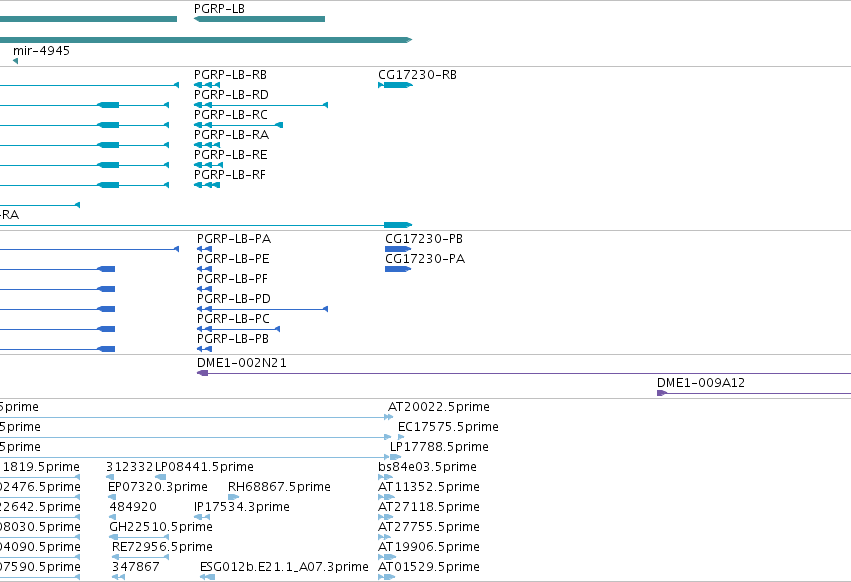Select the RE72956.5prime EST label
The height and width of the screenshot is (582, 851).
pyautogui.click(x=162, y=547)
